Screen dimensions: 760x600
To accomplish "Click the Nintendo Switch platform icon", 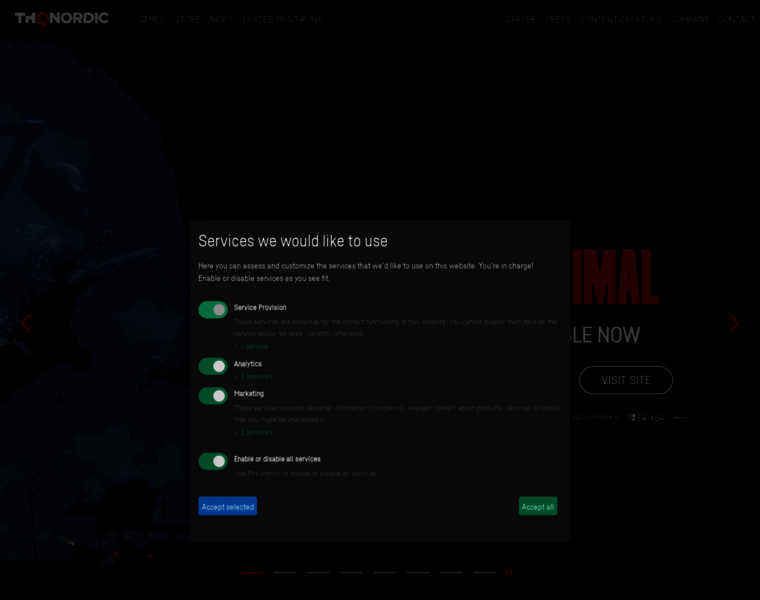I will 646,417.
